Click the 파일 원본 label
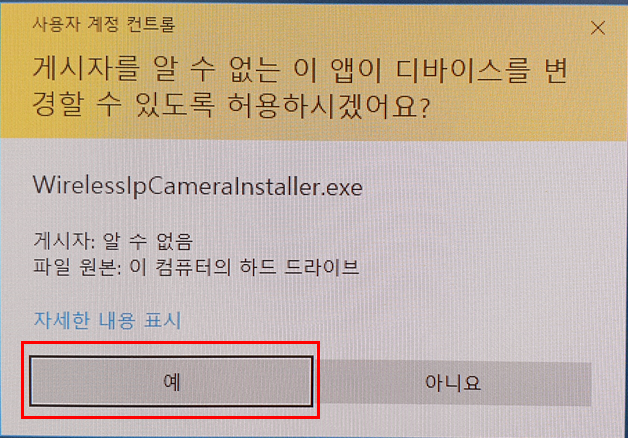628x438 pixels. [x=75, y=267]
